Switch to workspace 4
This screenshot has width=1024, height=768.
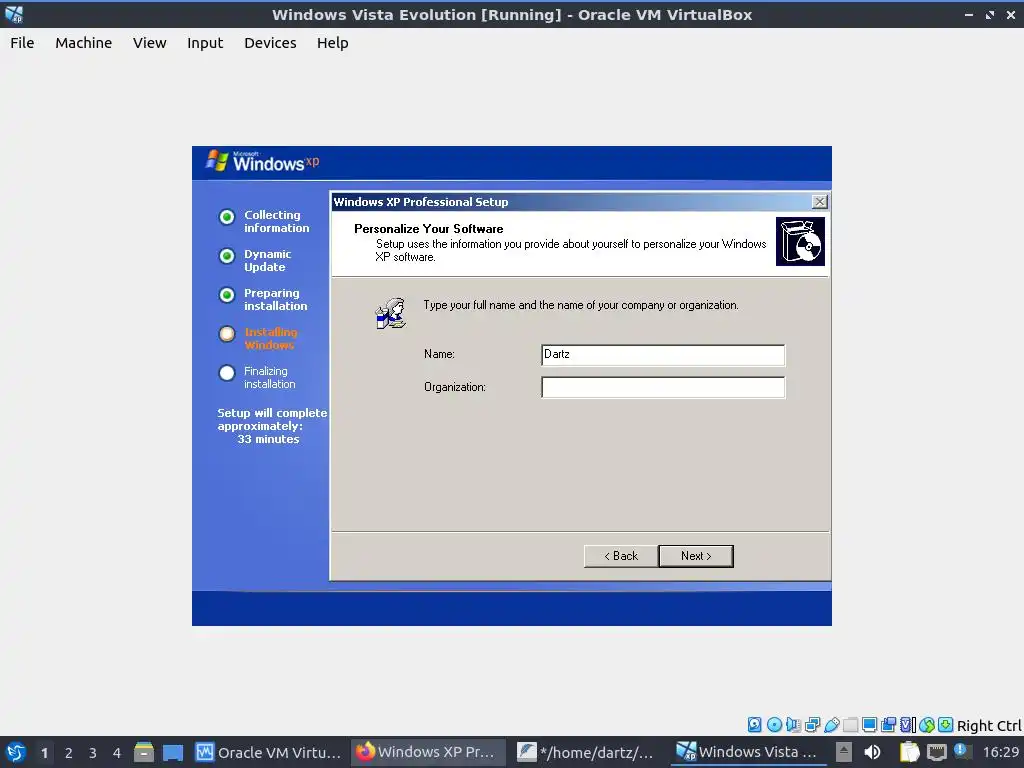pyautogui.click(x=117, y=753)
